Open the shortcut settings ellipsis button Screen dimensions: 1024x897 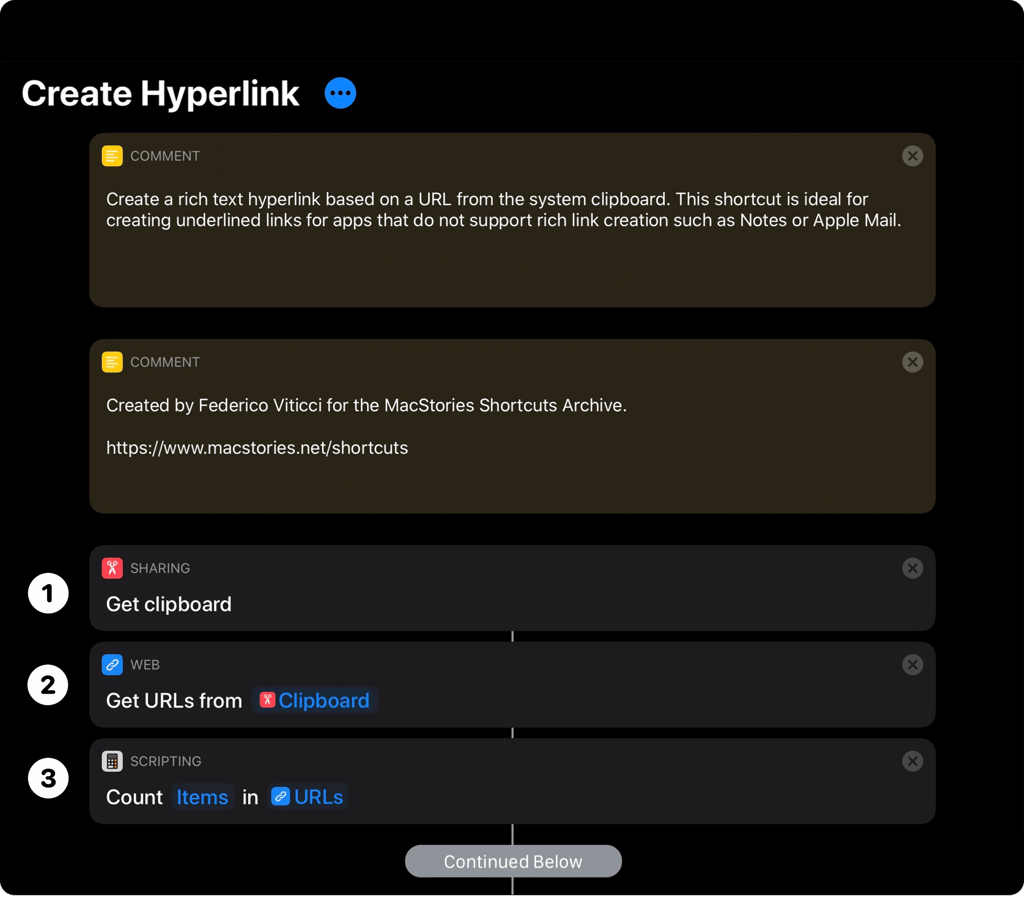pos(340,93)
